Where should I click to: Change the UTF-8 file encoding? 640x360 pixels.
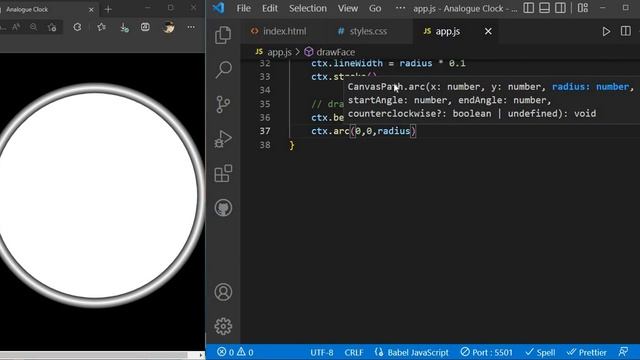coord(322,353)
